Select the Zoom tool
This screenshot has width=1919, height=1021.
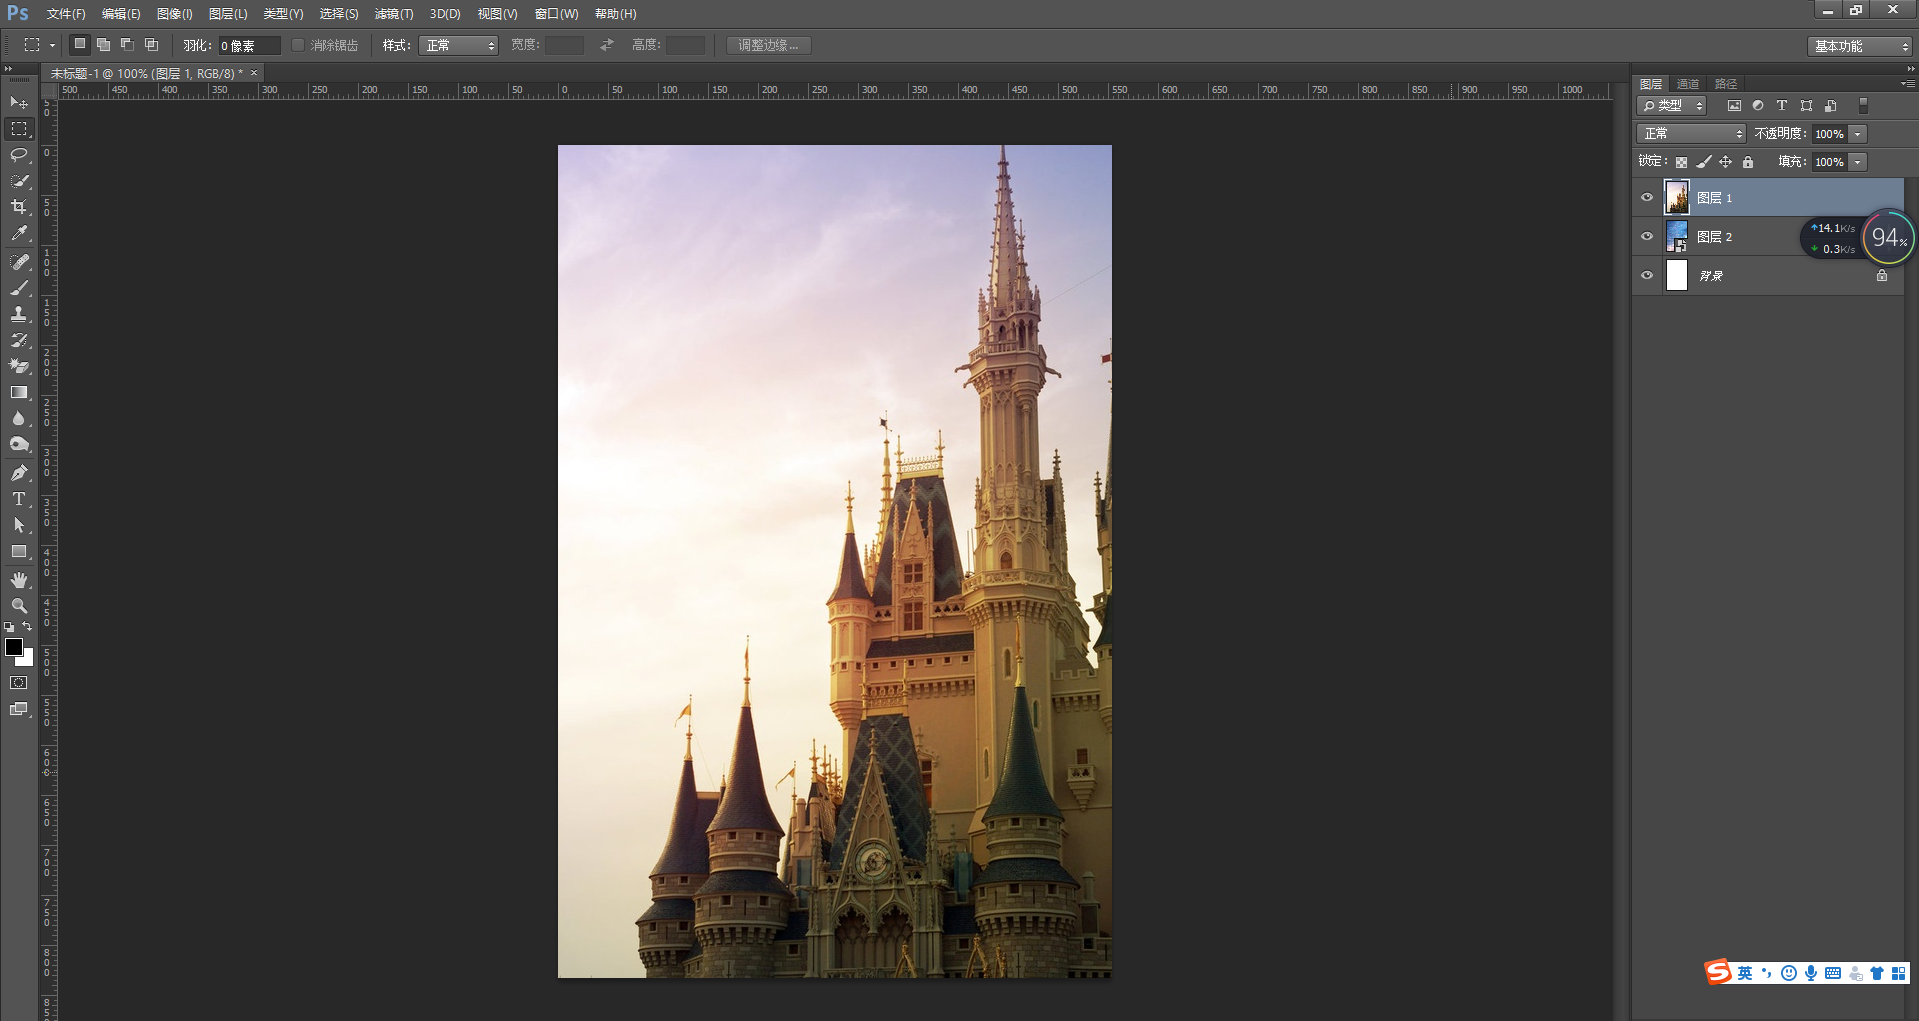(19, 606)
